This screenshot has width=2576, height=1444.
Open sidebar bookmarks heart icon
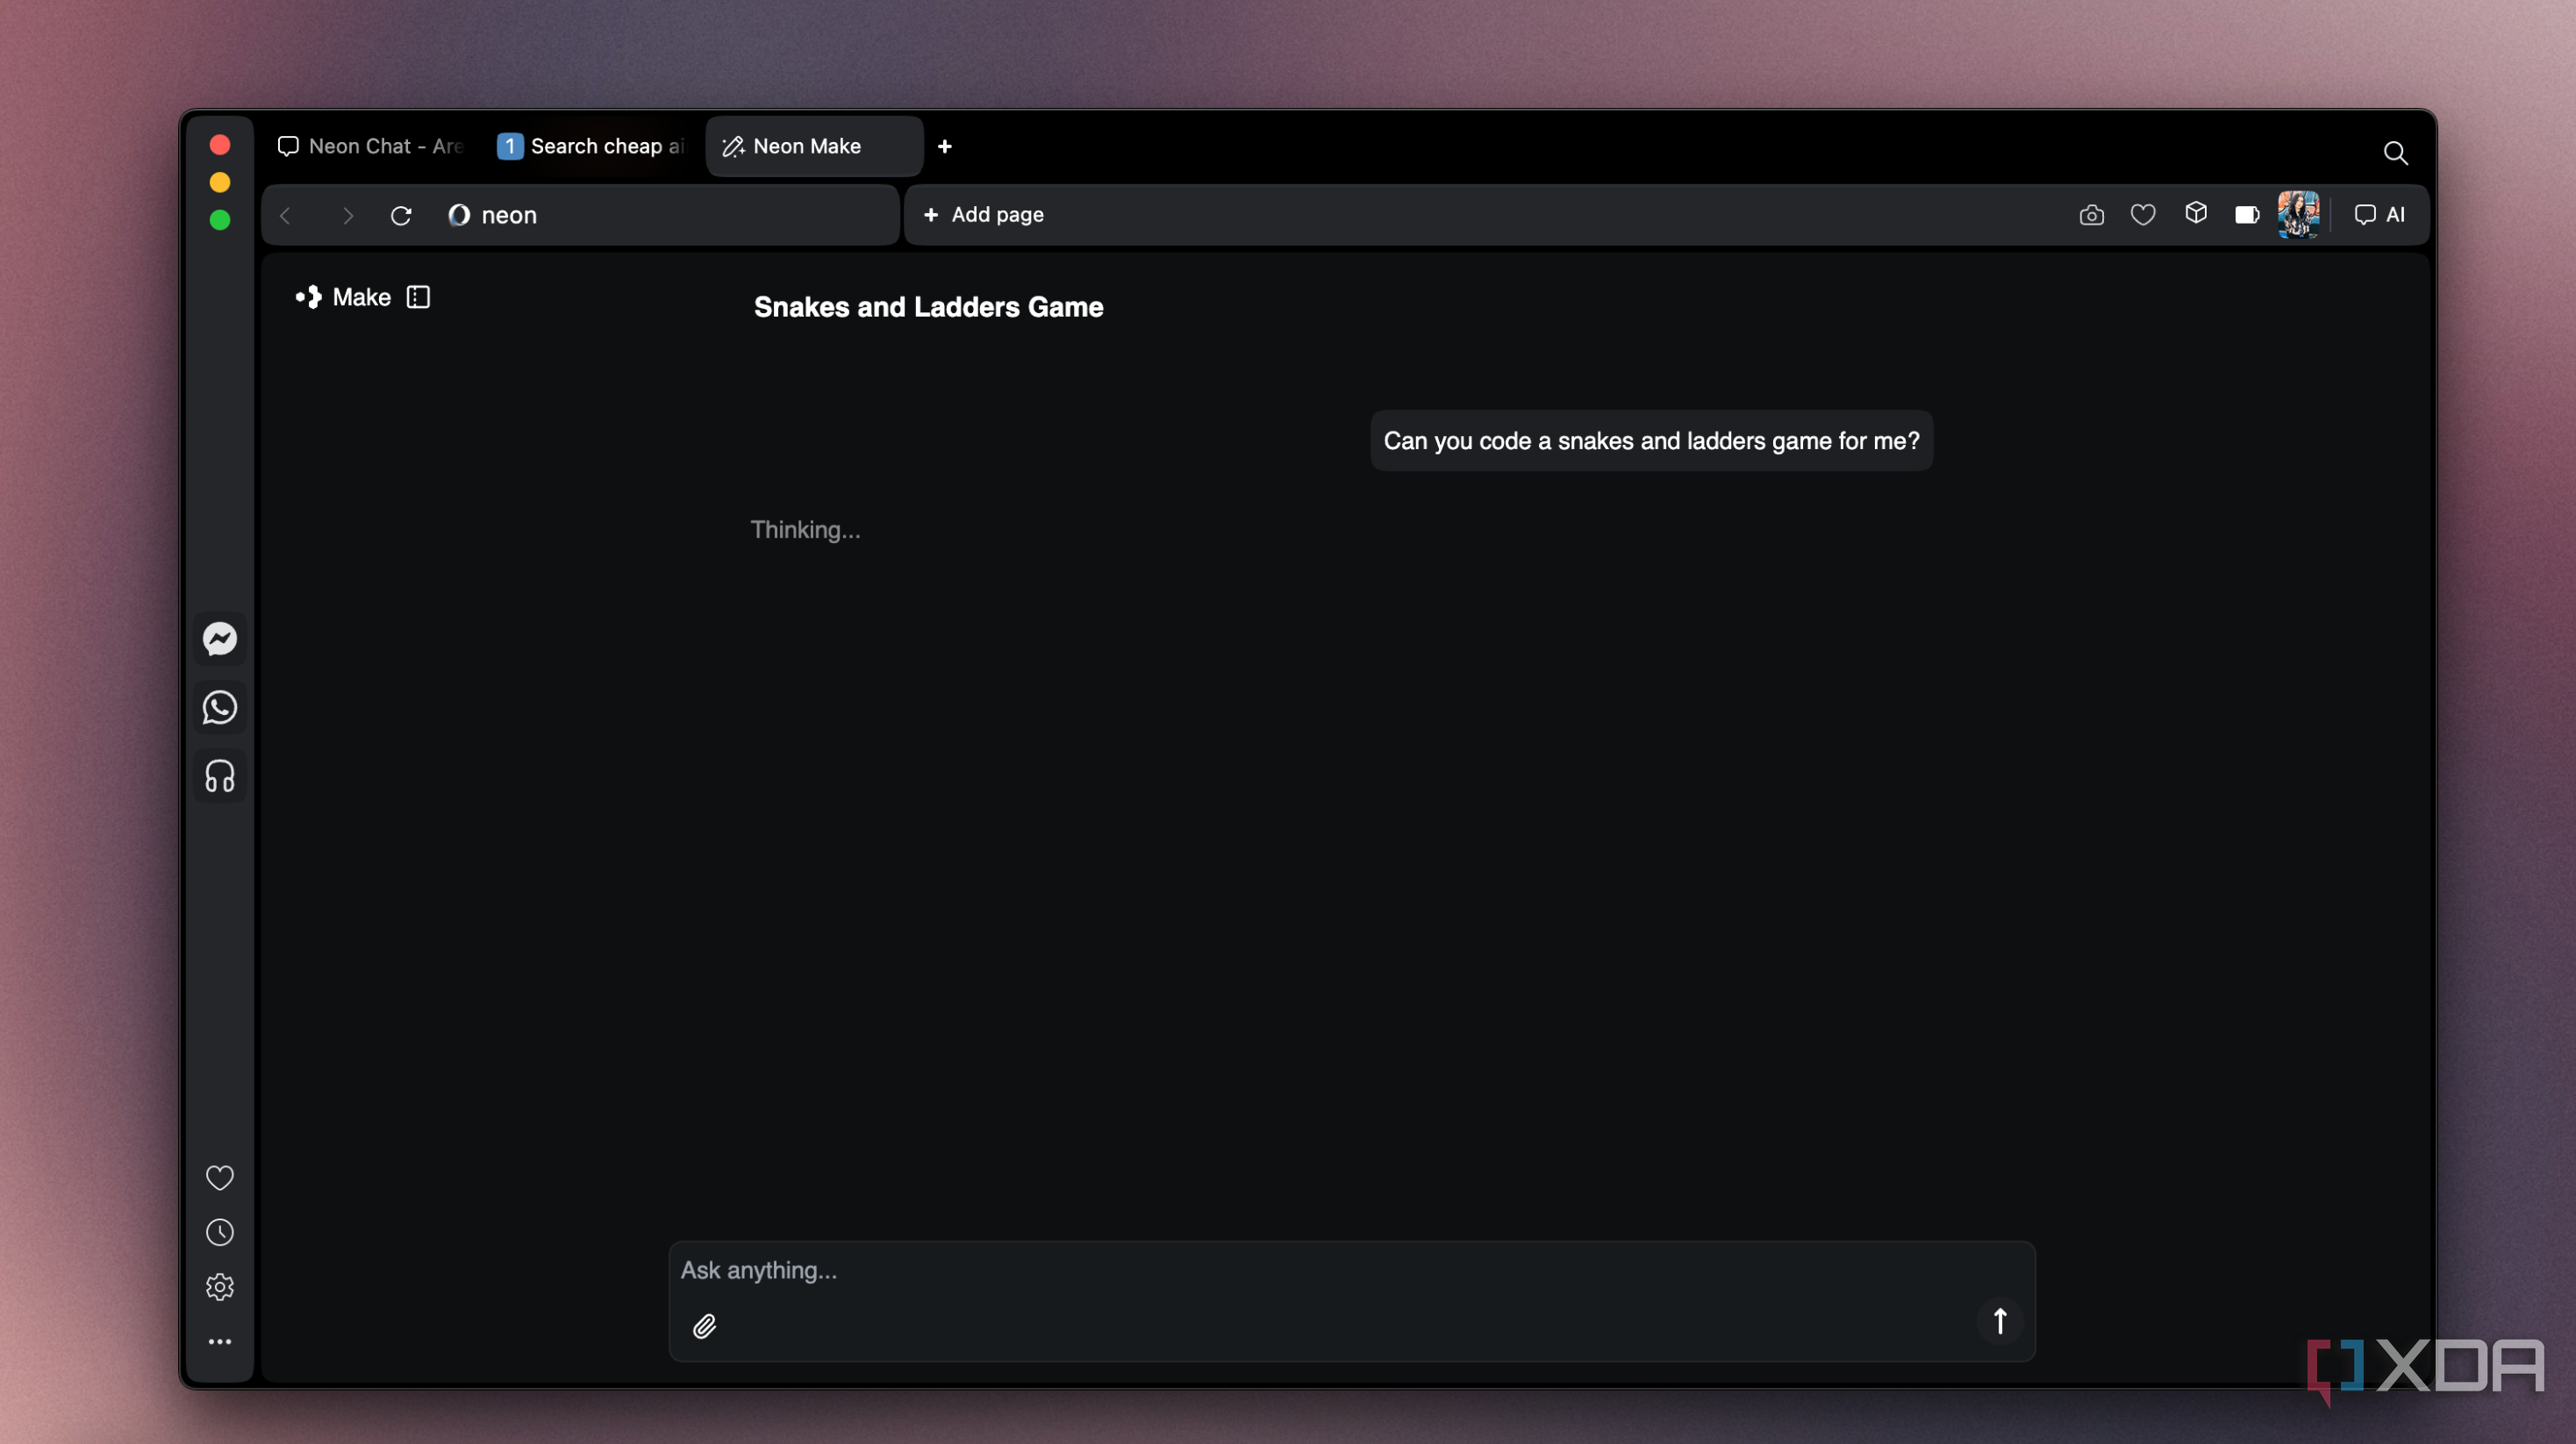pyautogui.click(x=220, y=1177)
